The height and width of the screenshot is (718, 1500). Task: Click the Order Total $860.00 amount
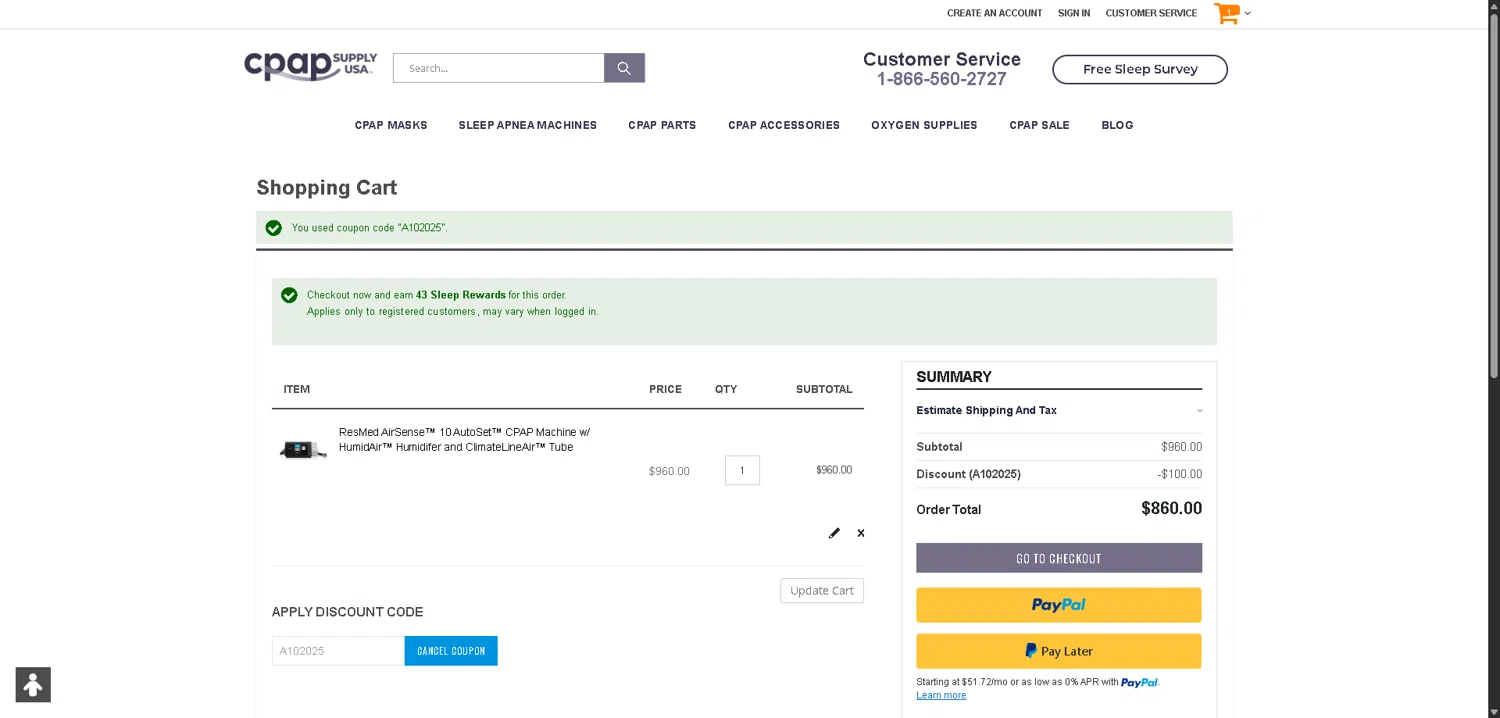coord(1171,508)
